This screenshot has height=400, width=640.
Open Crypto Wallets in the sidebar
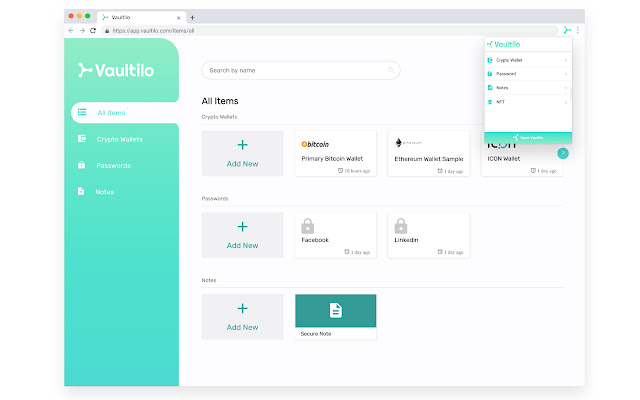pos(120,139)
